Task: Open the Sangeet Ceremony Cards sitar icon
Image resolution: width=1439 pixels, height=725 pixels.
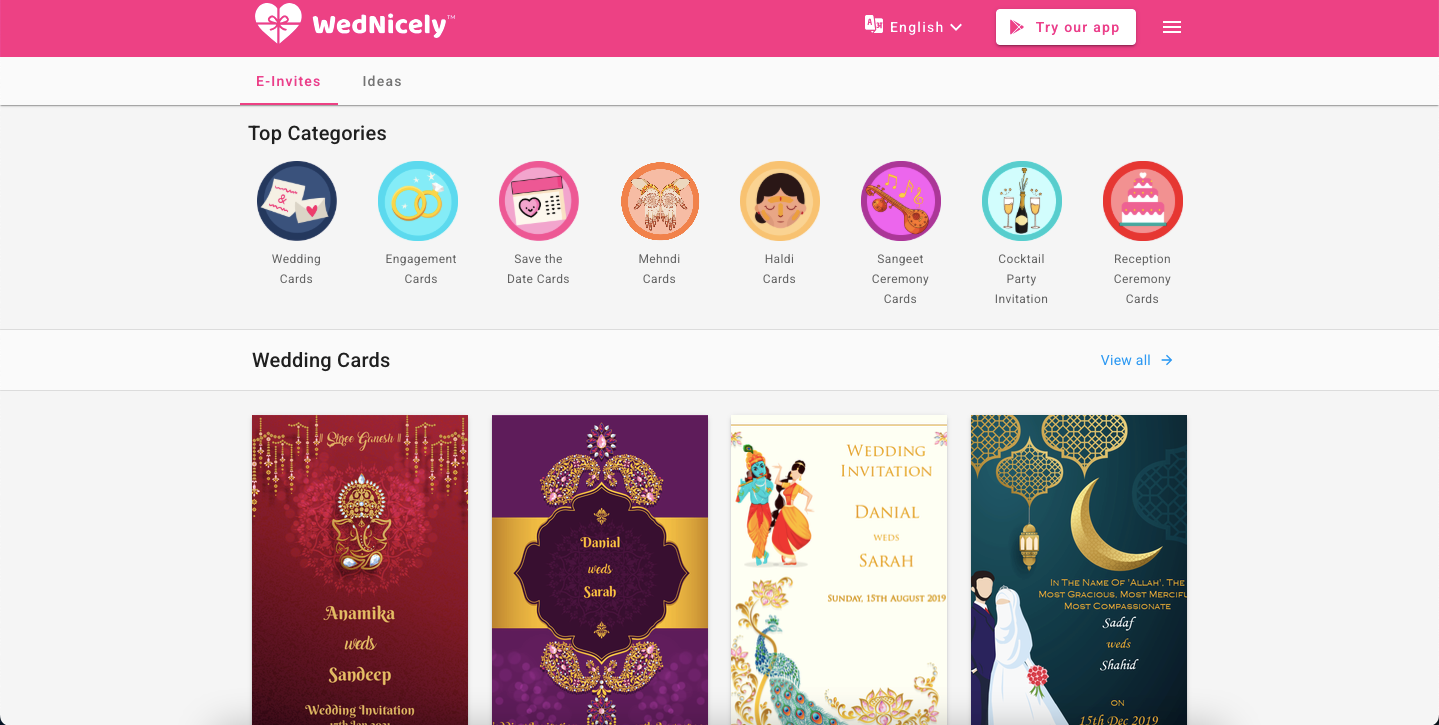Action: point(901,201)
